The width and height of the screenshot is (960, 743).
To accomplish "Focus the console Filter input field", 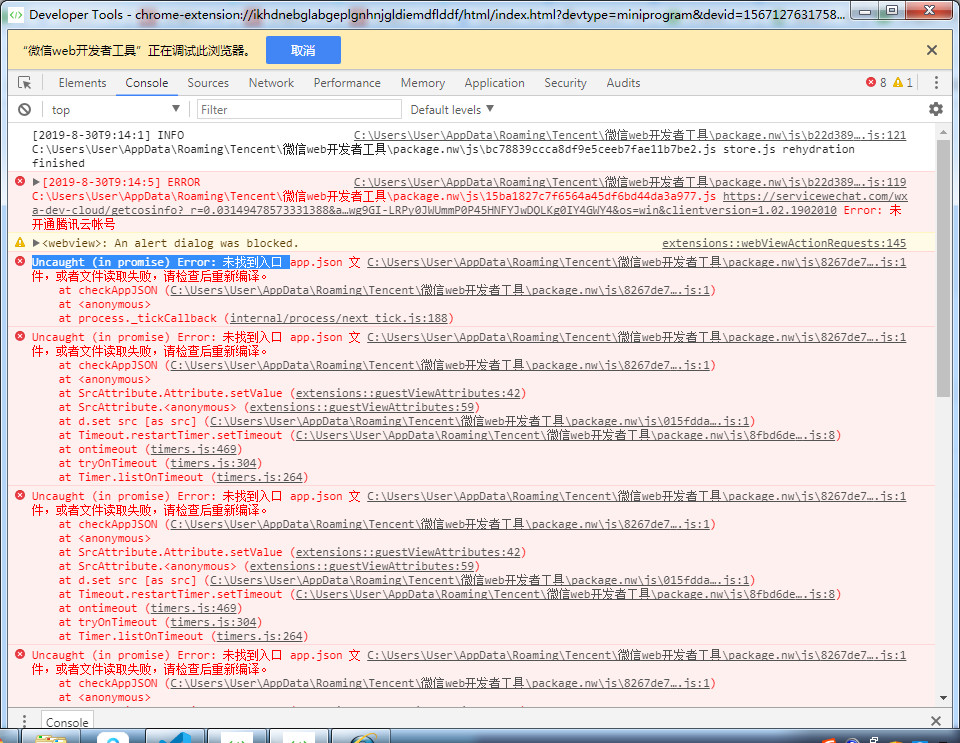I will pyautogui.click(x=299, y=110).
